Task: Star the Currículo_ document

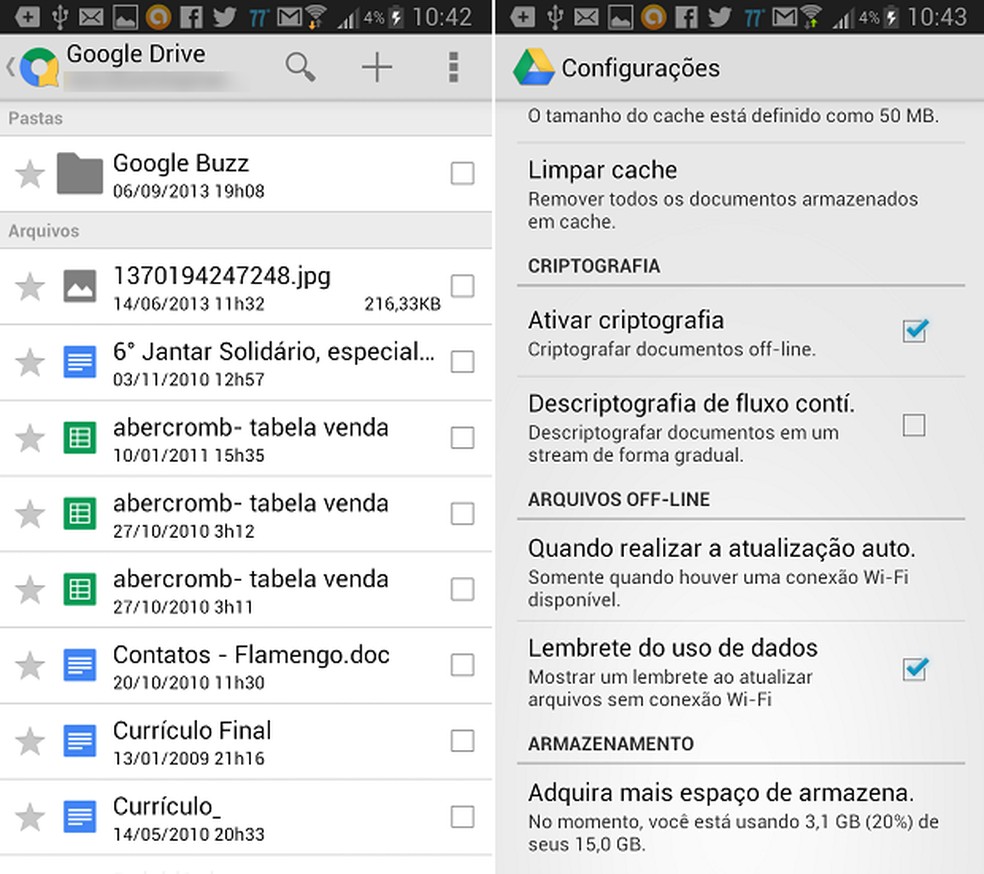Action: tap(29, 816)
